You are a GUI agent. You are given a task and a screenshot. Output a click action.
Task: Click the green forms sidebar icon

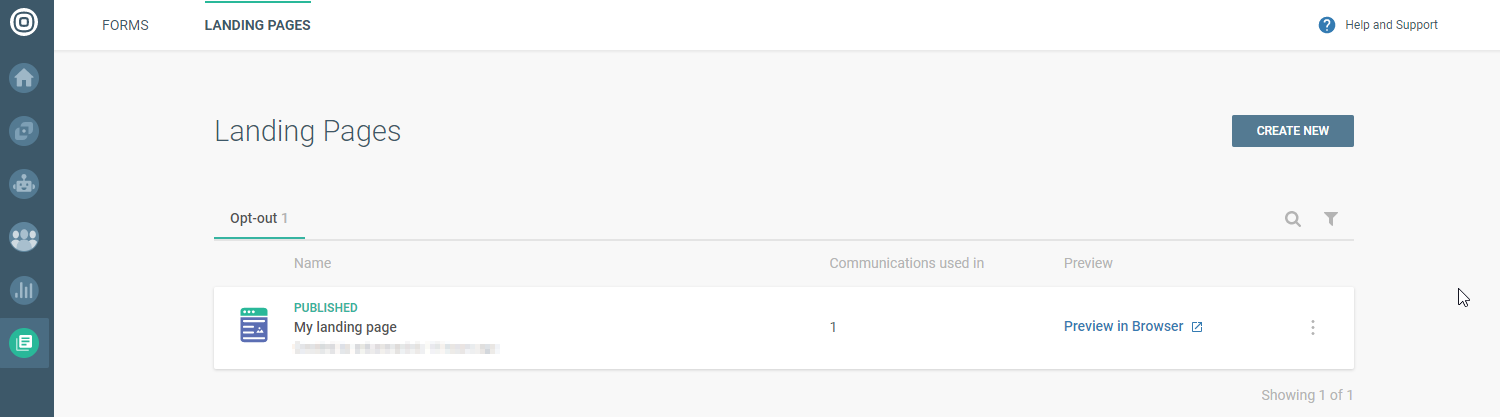pos(24,343)
